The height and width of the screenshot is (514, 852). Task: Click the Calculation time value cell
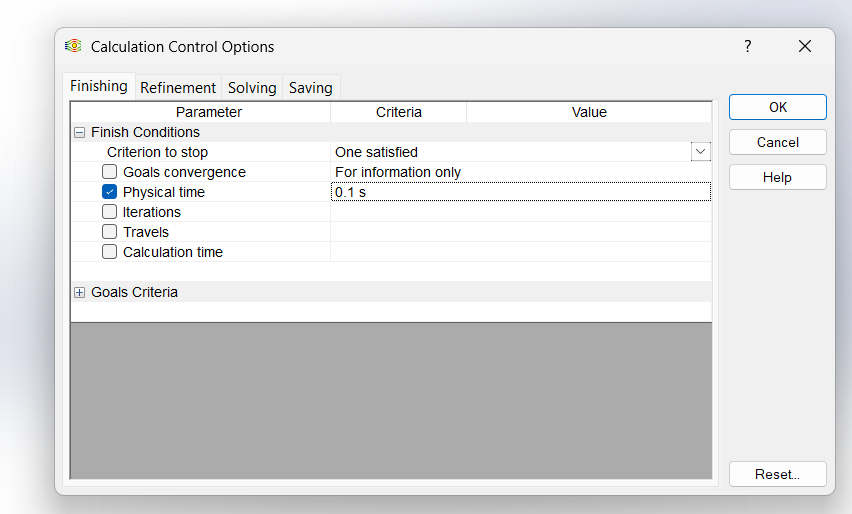click(521, 252)
